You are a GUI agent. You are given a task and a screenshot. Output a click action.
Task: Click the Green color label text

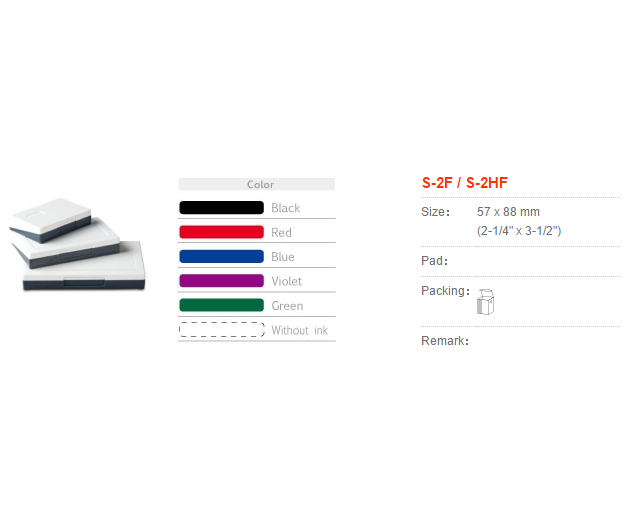click(x=287, y=306)
